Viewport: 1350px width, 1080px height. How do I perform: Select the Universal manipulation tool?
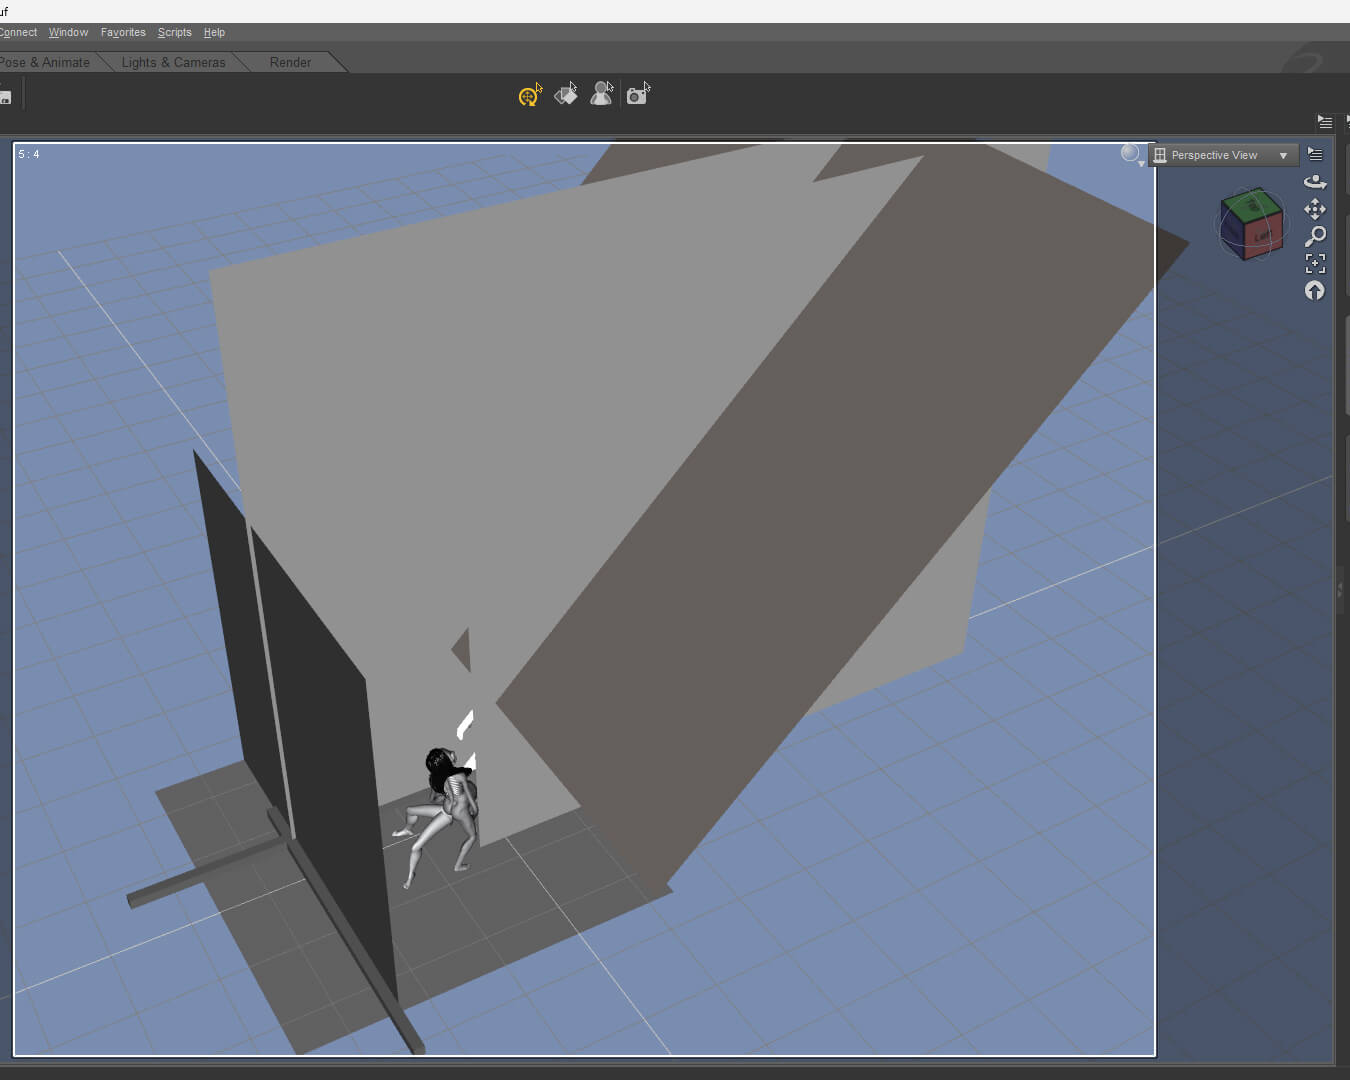(530, 95)
